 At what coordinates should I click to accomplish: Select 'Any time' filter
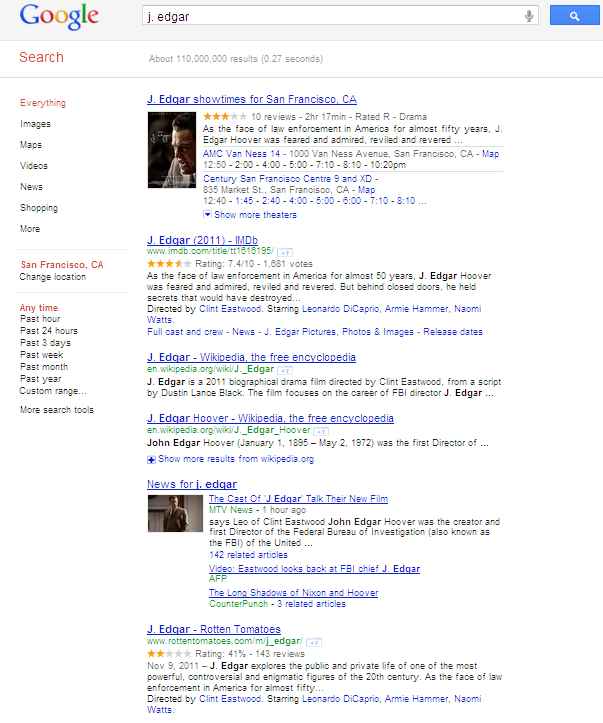point(39,308)
